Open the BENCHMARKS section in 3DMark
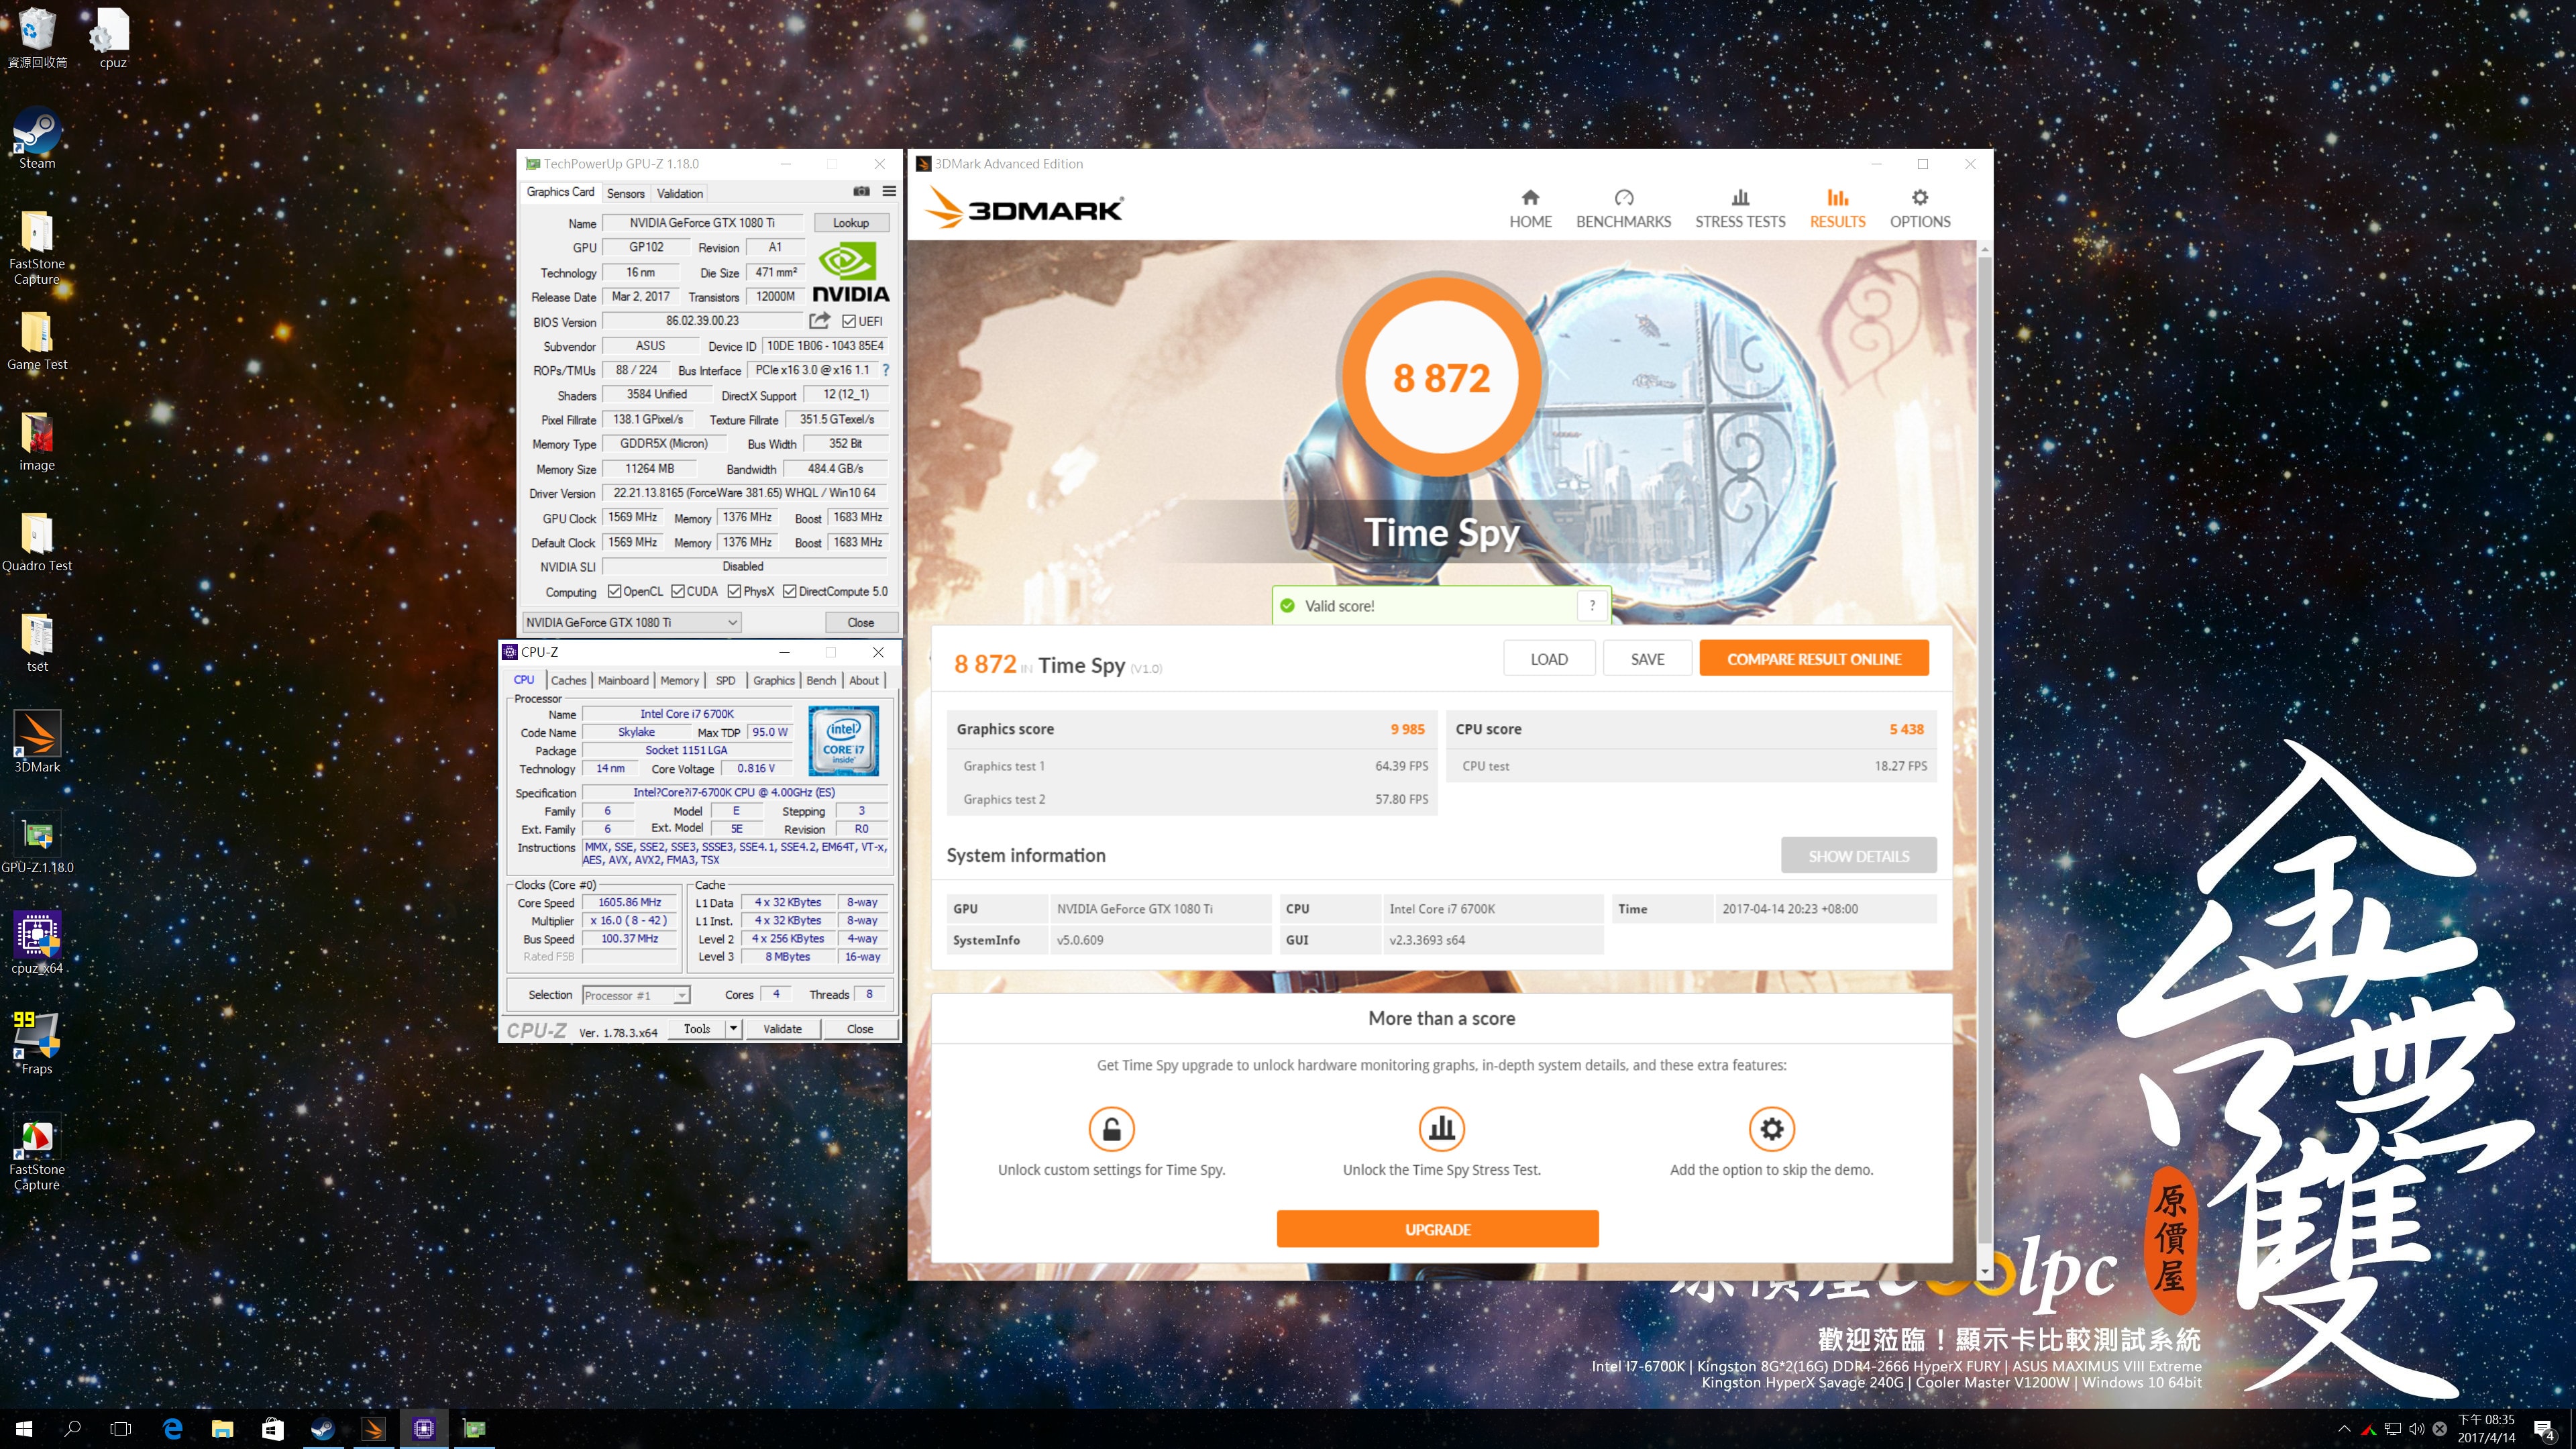This screenshot has height=1449, width=2576. 1623,209
